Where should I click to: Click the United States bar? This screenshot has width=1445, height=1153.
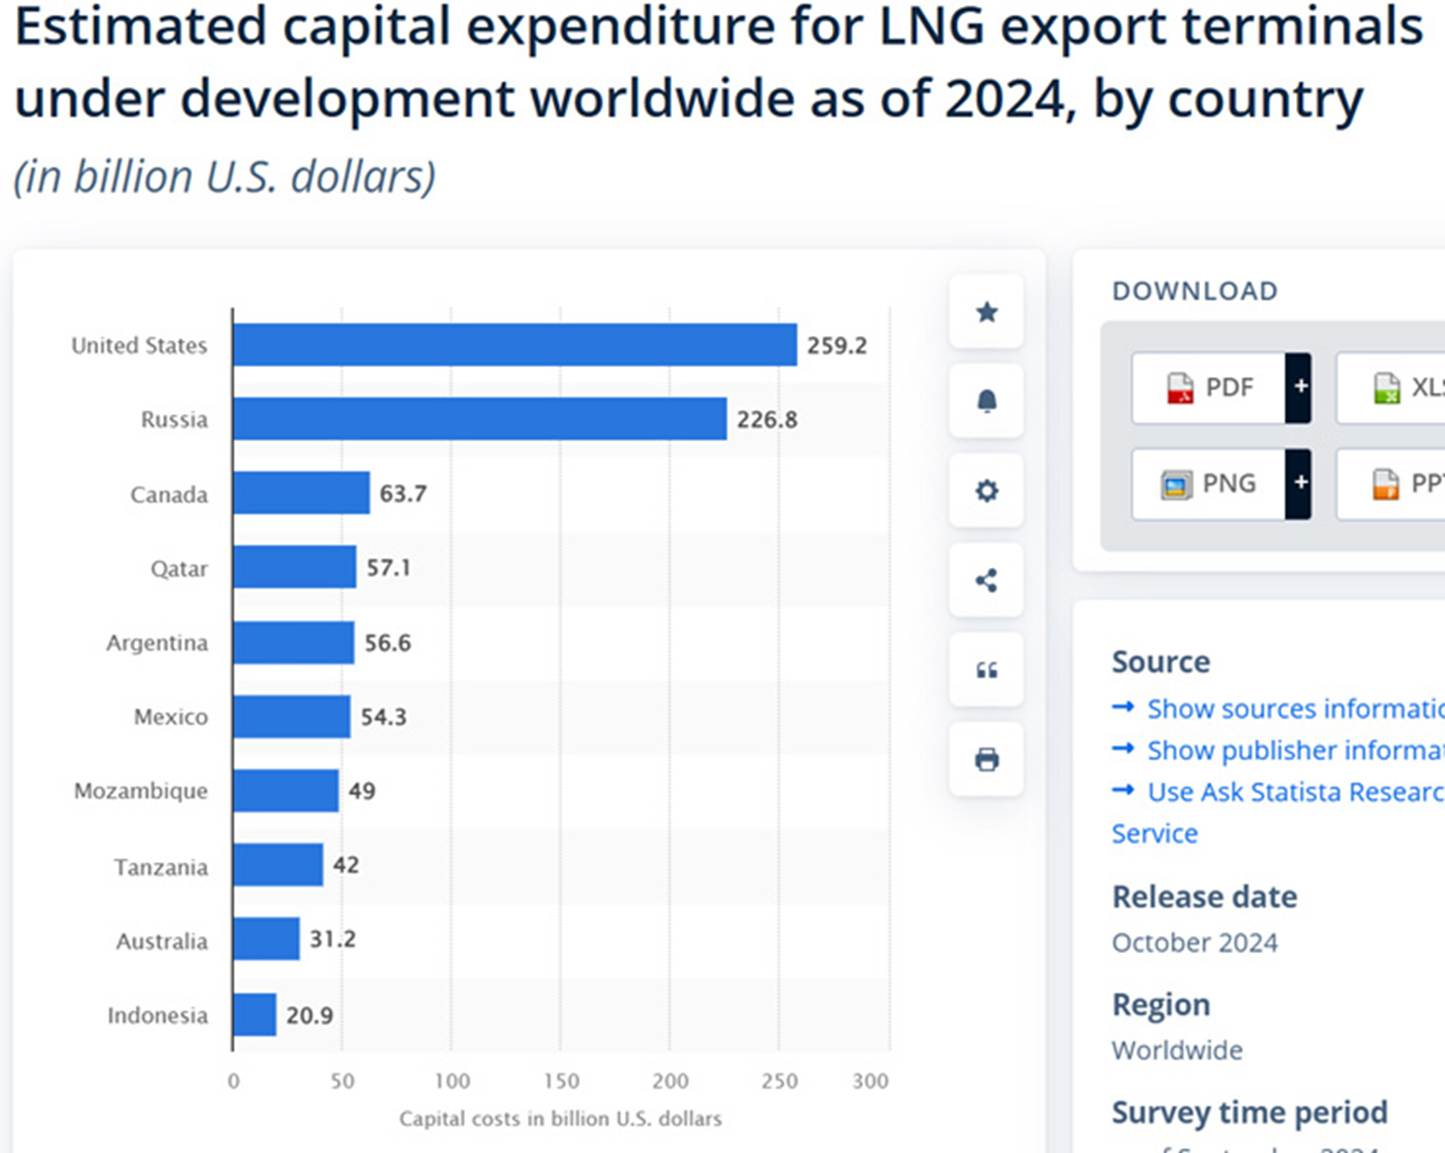point(514,345)
